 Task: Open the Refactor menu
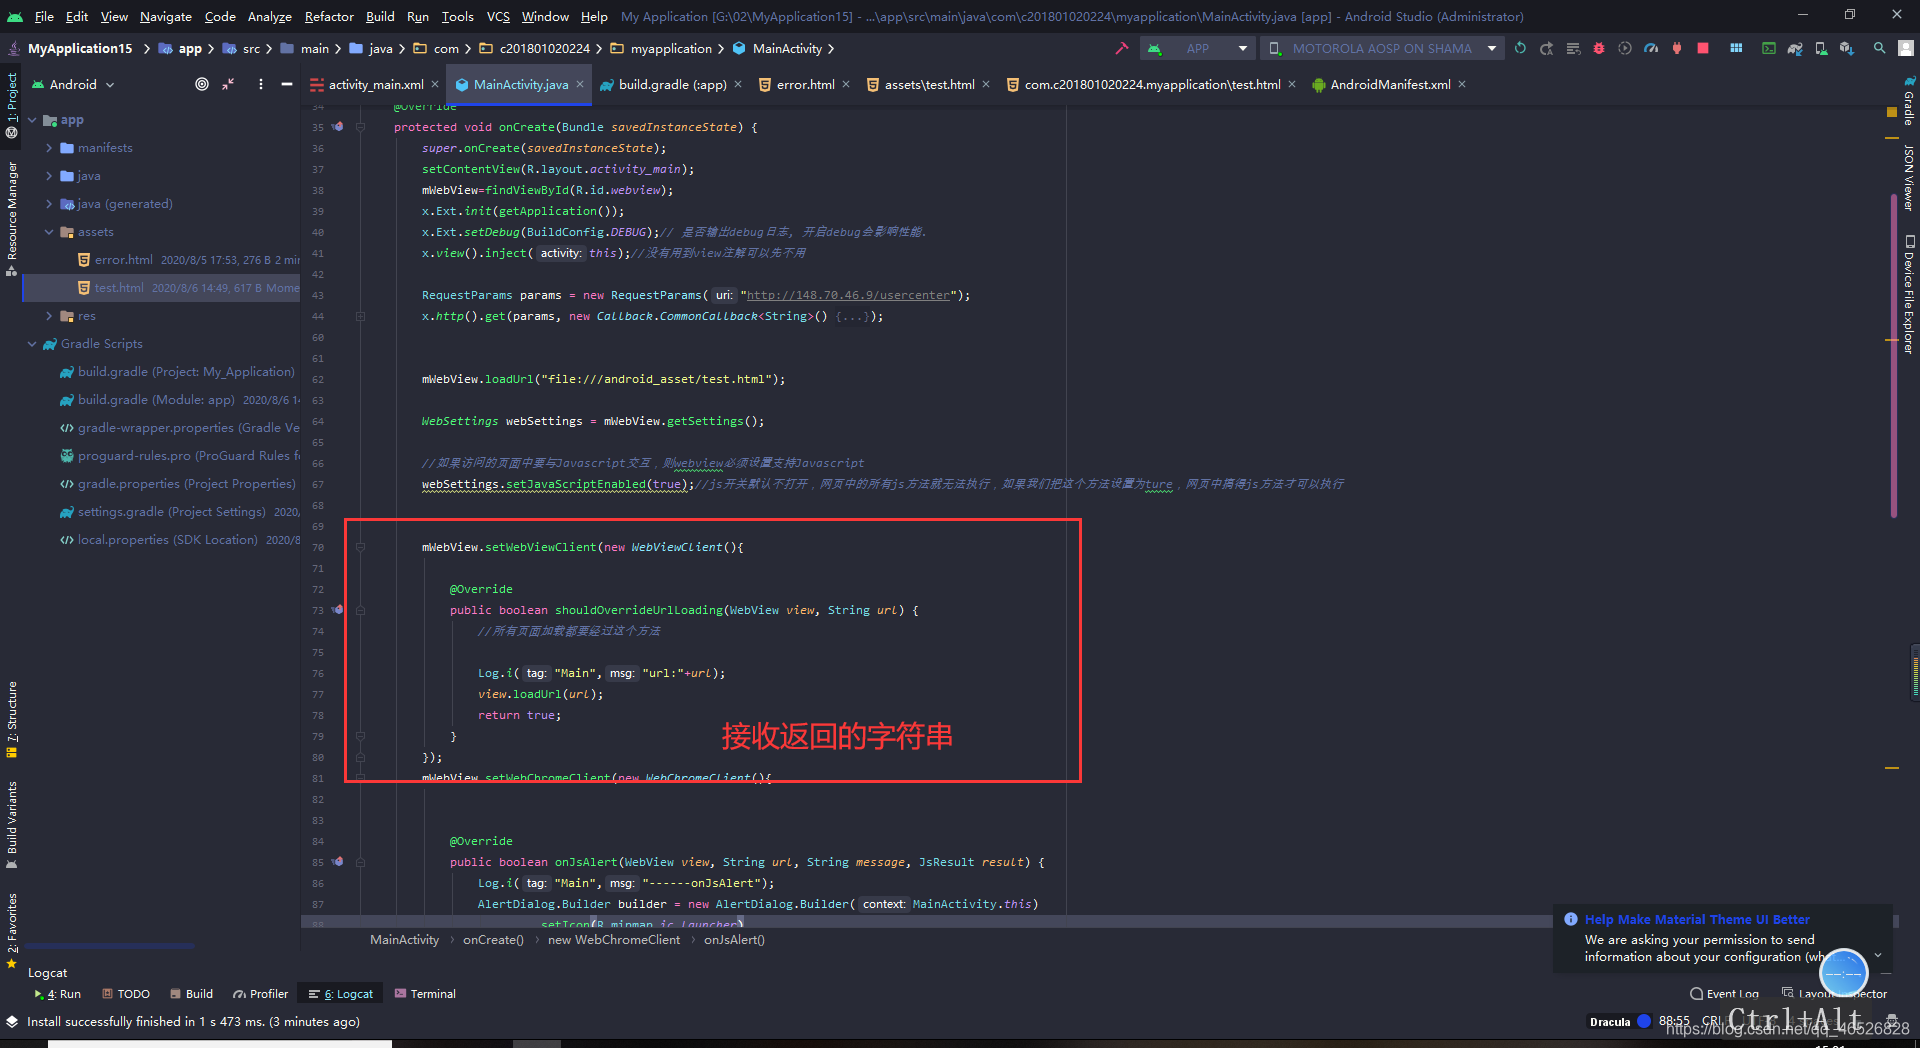(329, 16)
